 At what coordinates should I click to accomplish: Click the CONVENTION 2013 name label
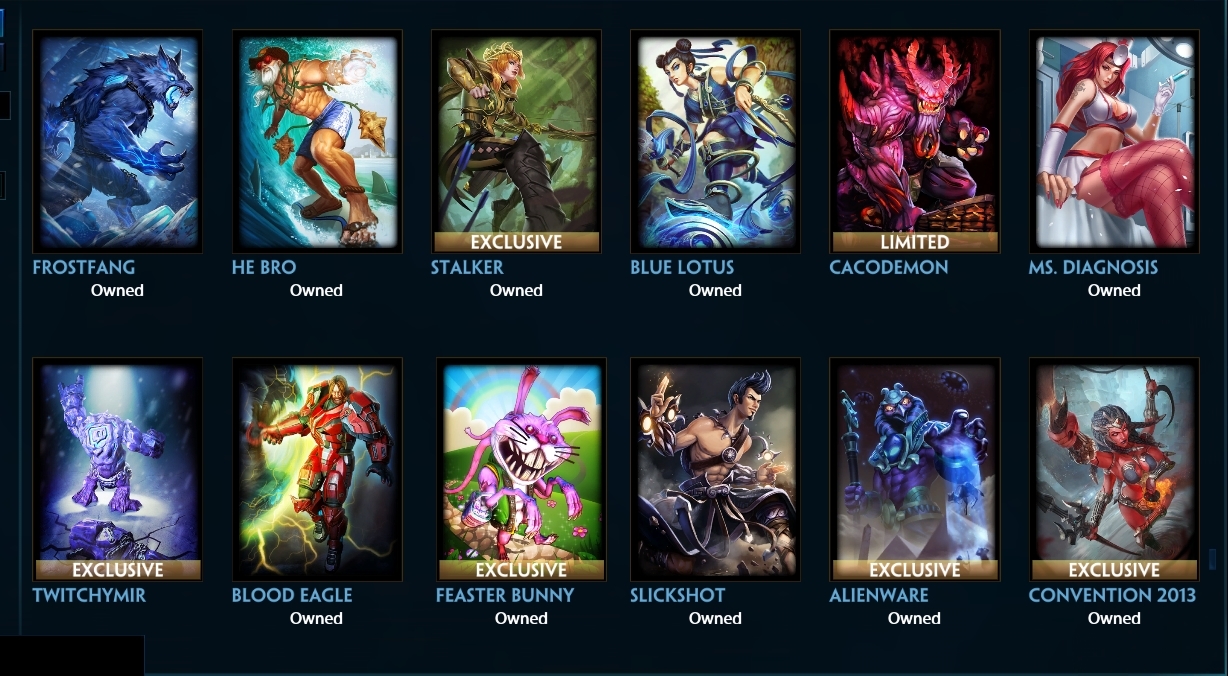click(1112, 595)
